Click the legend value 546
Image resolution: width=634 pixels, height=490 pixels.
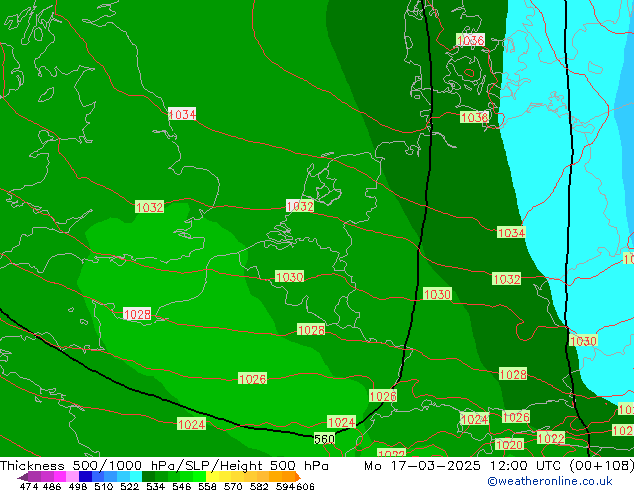pyautogui.click(x=182, y=486)
